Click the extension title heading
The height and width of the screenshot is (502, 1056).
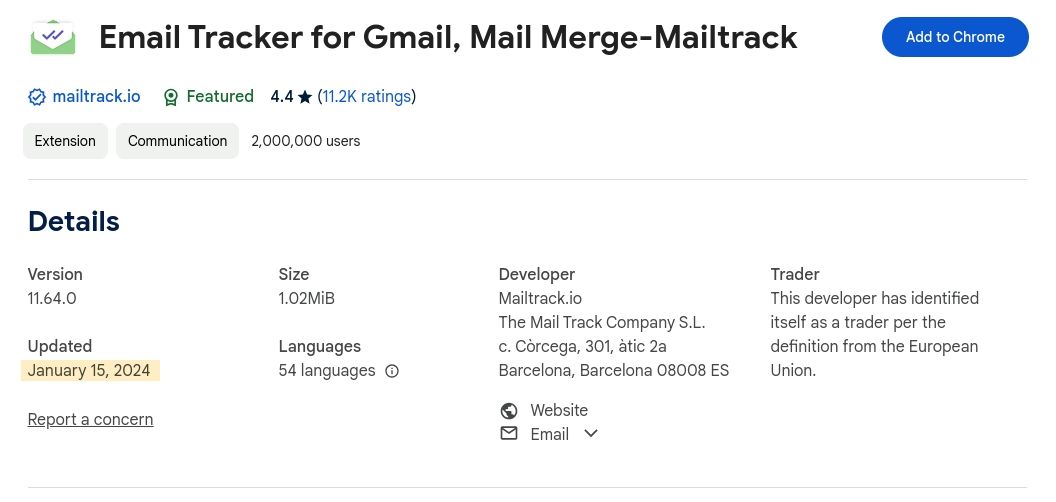[x=448, y=38]
